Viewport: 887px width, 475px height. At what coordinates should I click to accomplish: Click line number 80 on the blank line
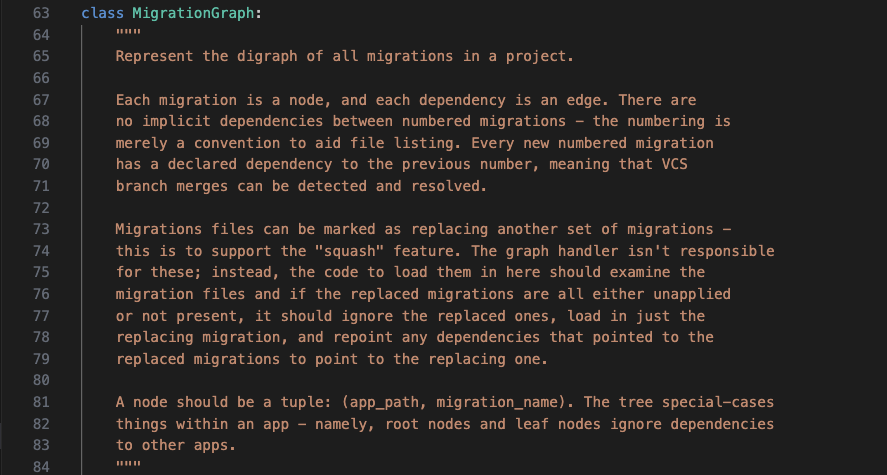click(x=41, y=380)
